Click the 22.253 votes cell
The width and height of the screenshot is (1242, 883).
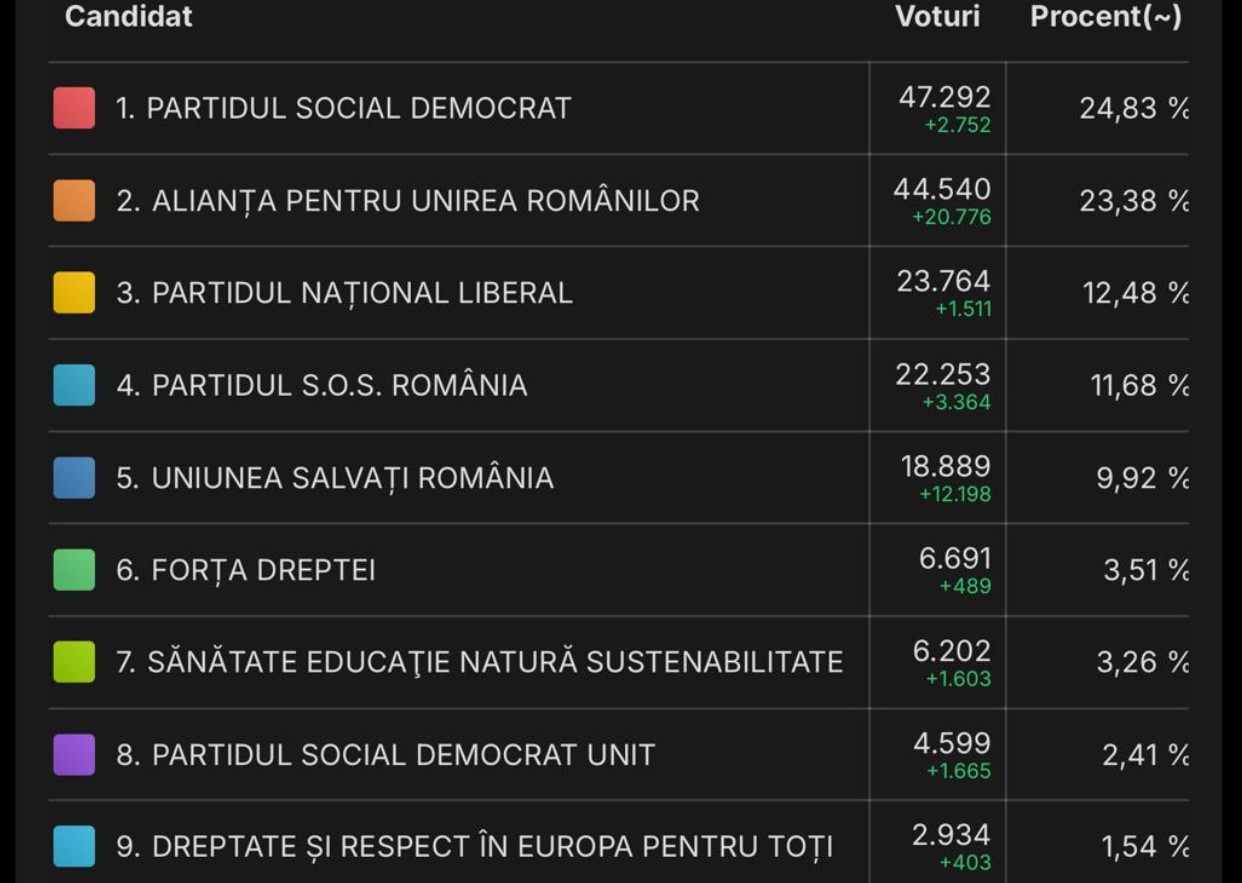pos(942,375)
